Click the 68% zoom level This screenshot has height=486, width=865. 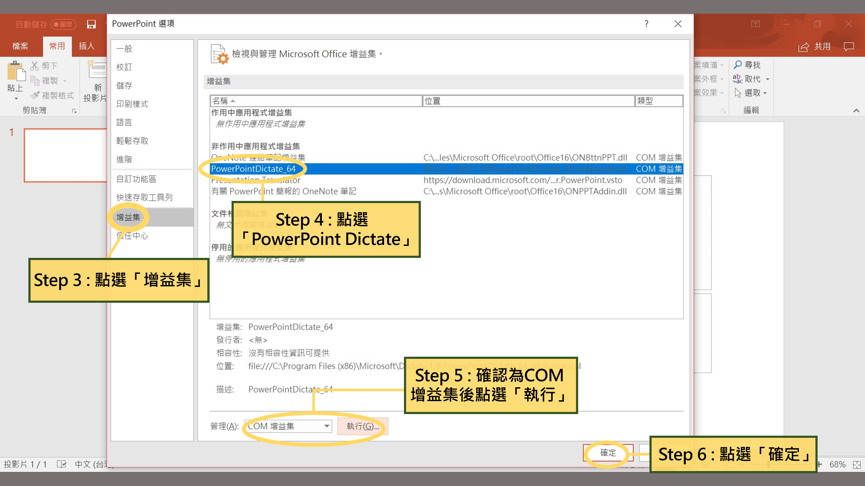[x=837, y=464]
